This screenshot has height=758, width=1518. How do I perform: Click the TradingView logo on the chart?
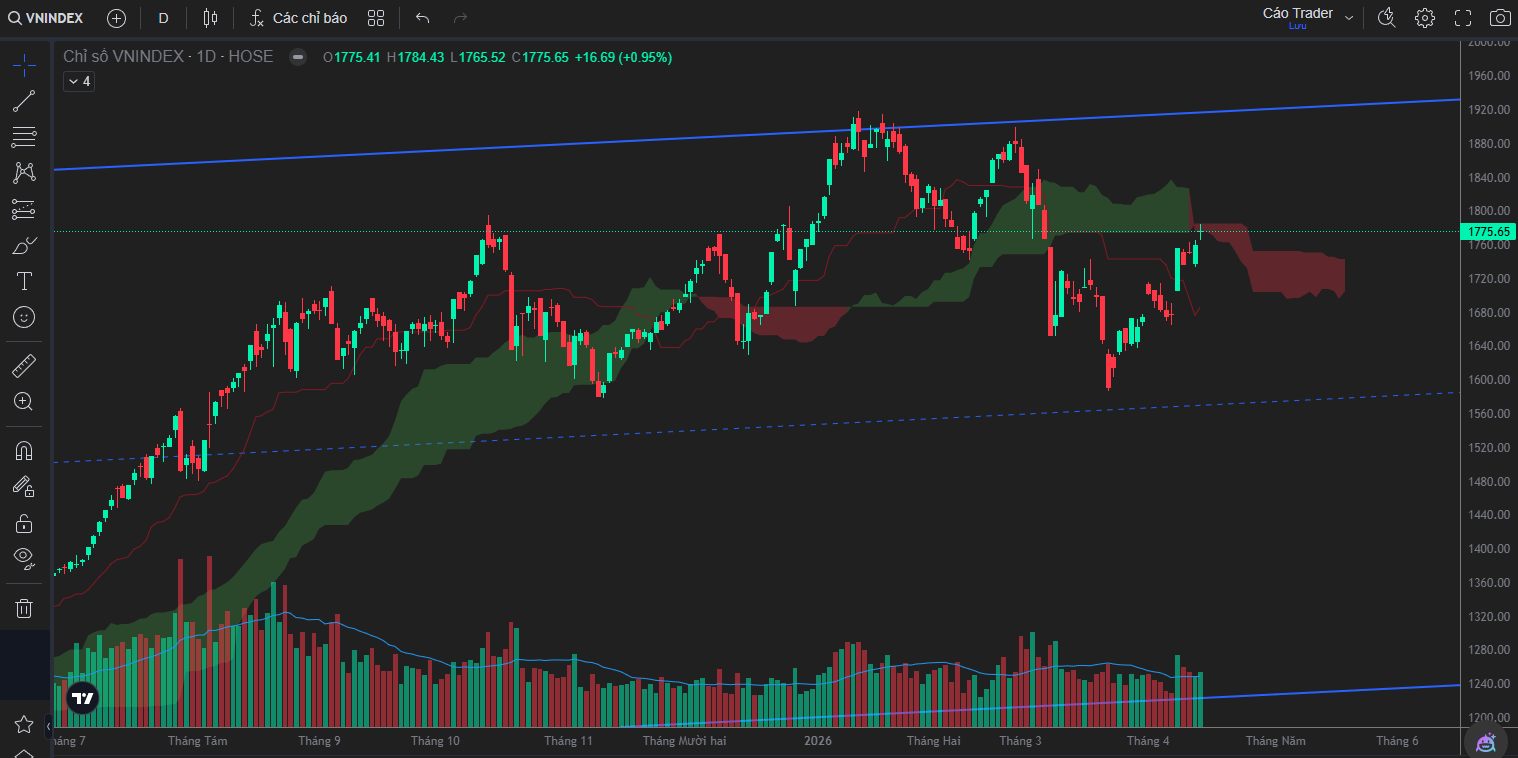(83, 697)
